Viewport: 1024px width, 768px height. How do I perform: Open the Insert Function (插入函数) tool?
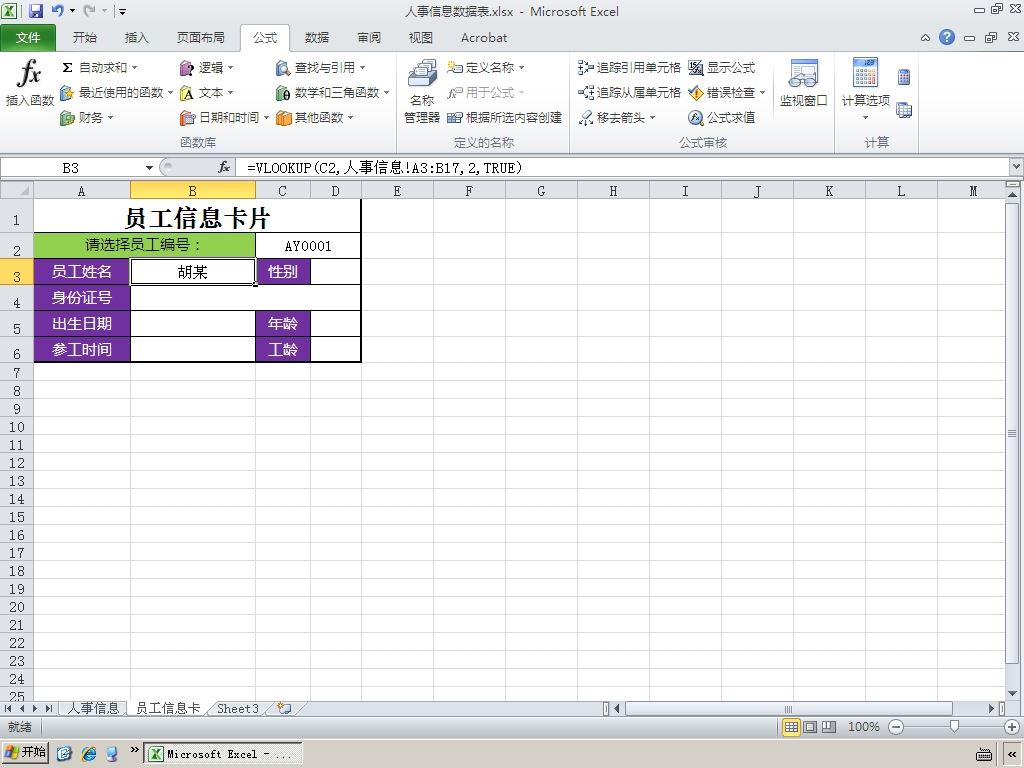point(29,83)
